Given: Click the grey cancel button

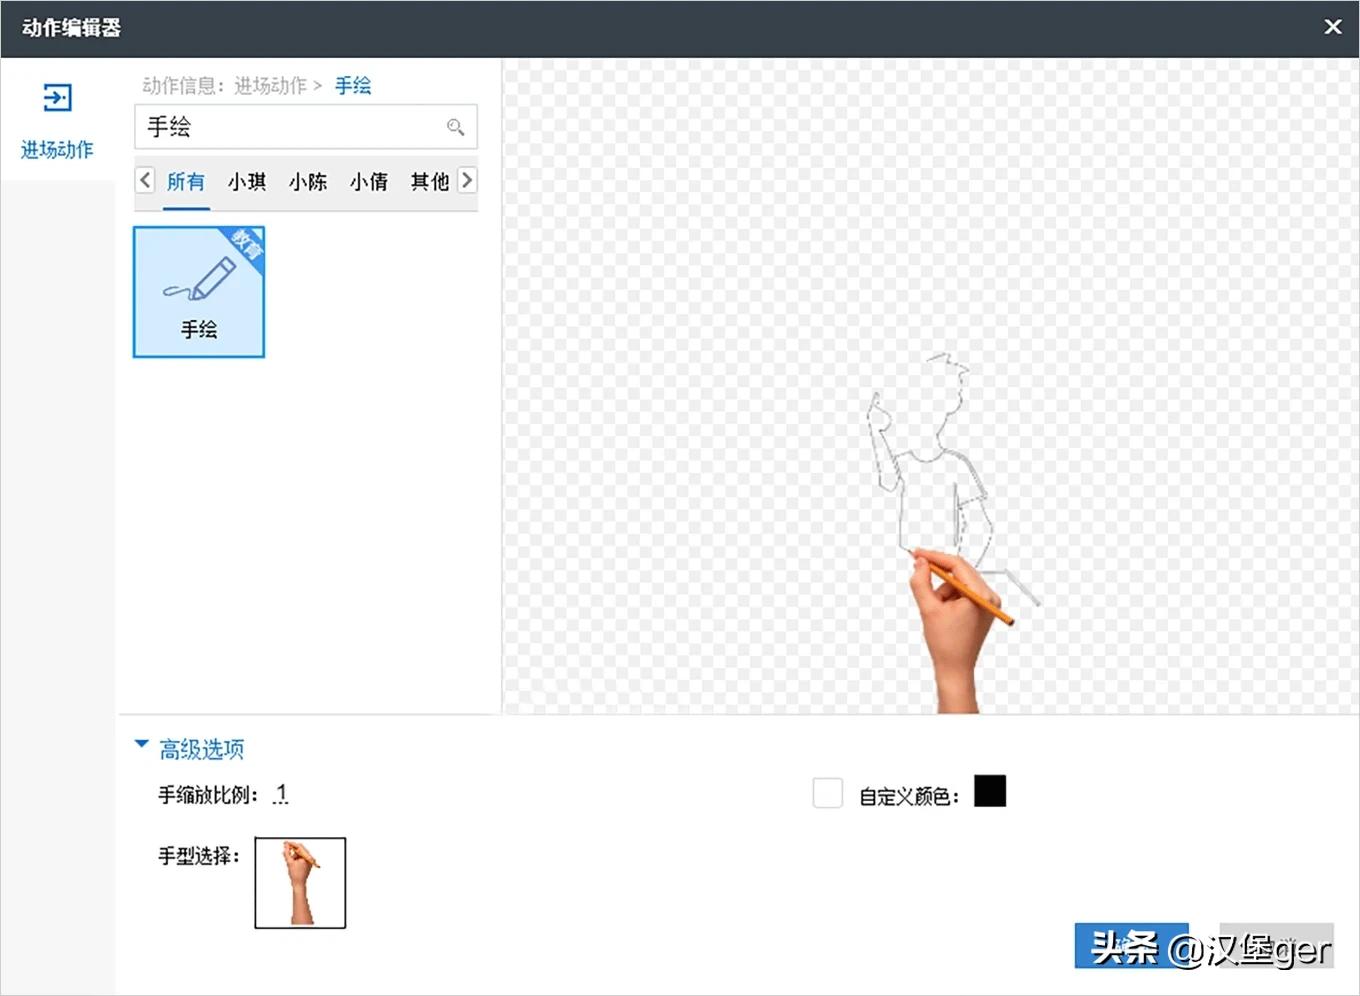Looking at the screenshot, I should (x=1277, y=945).
